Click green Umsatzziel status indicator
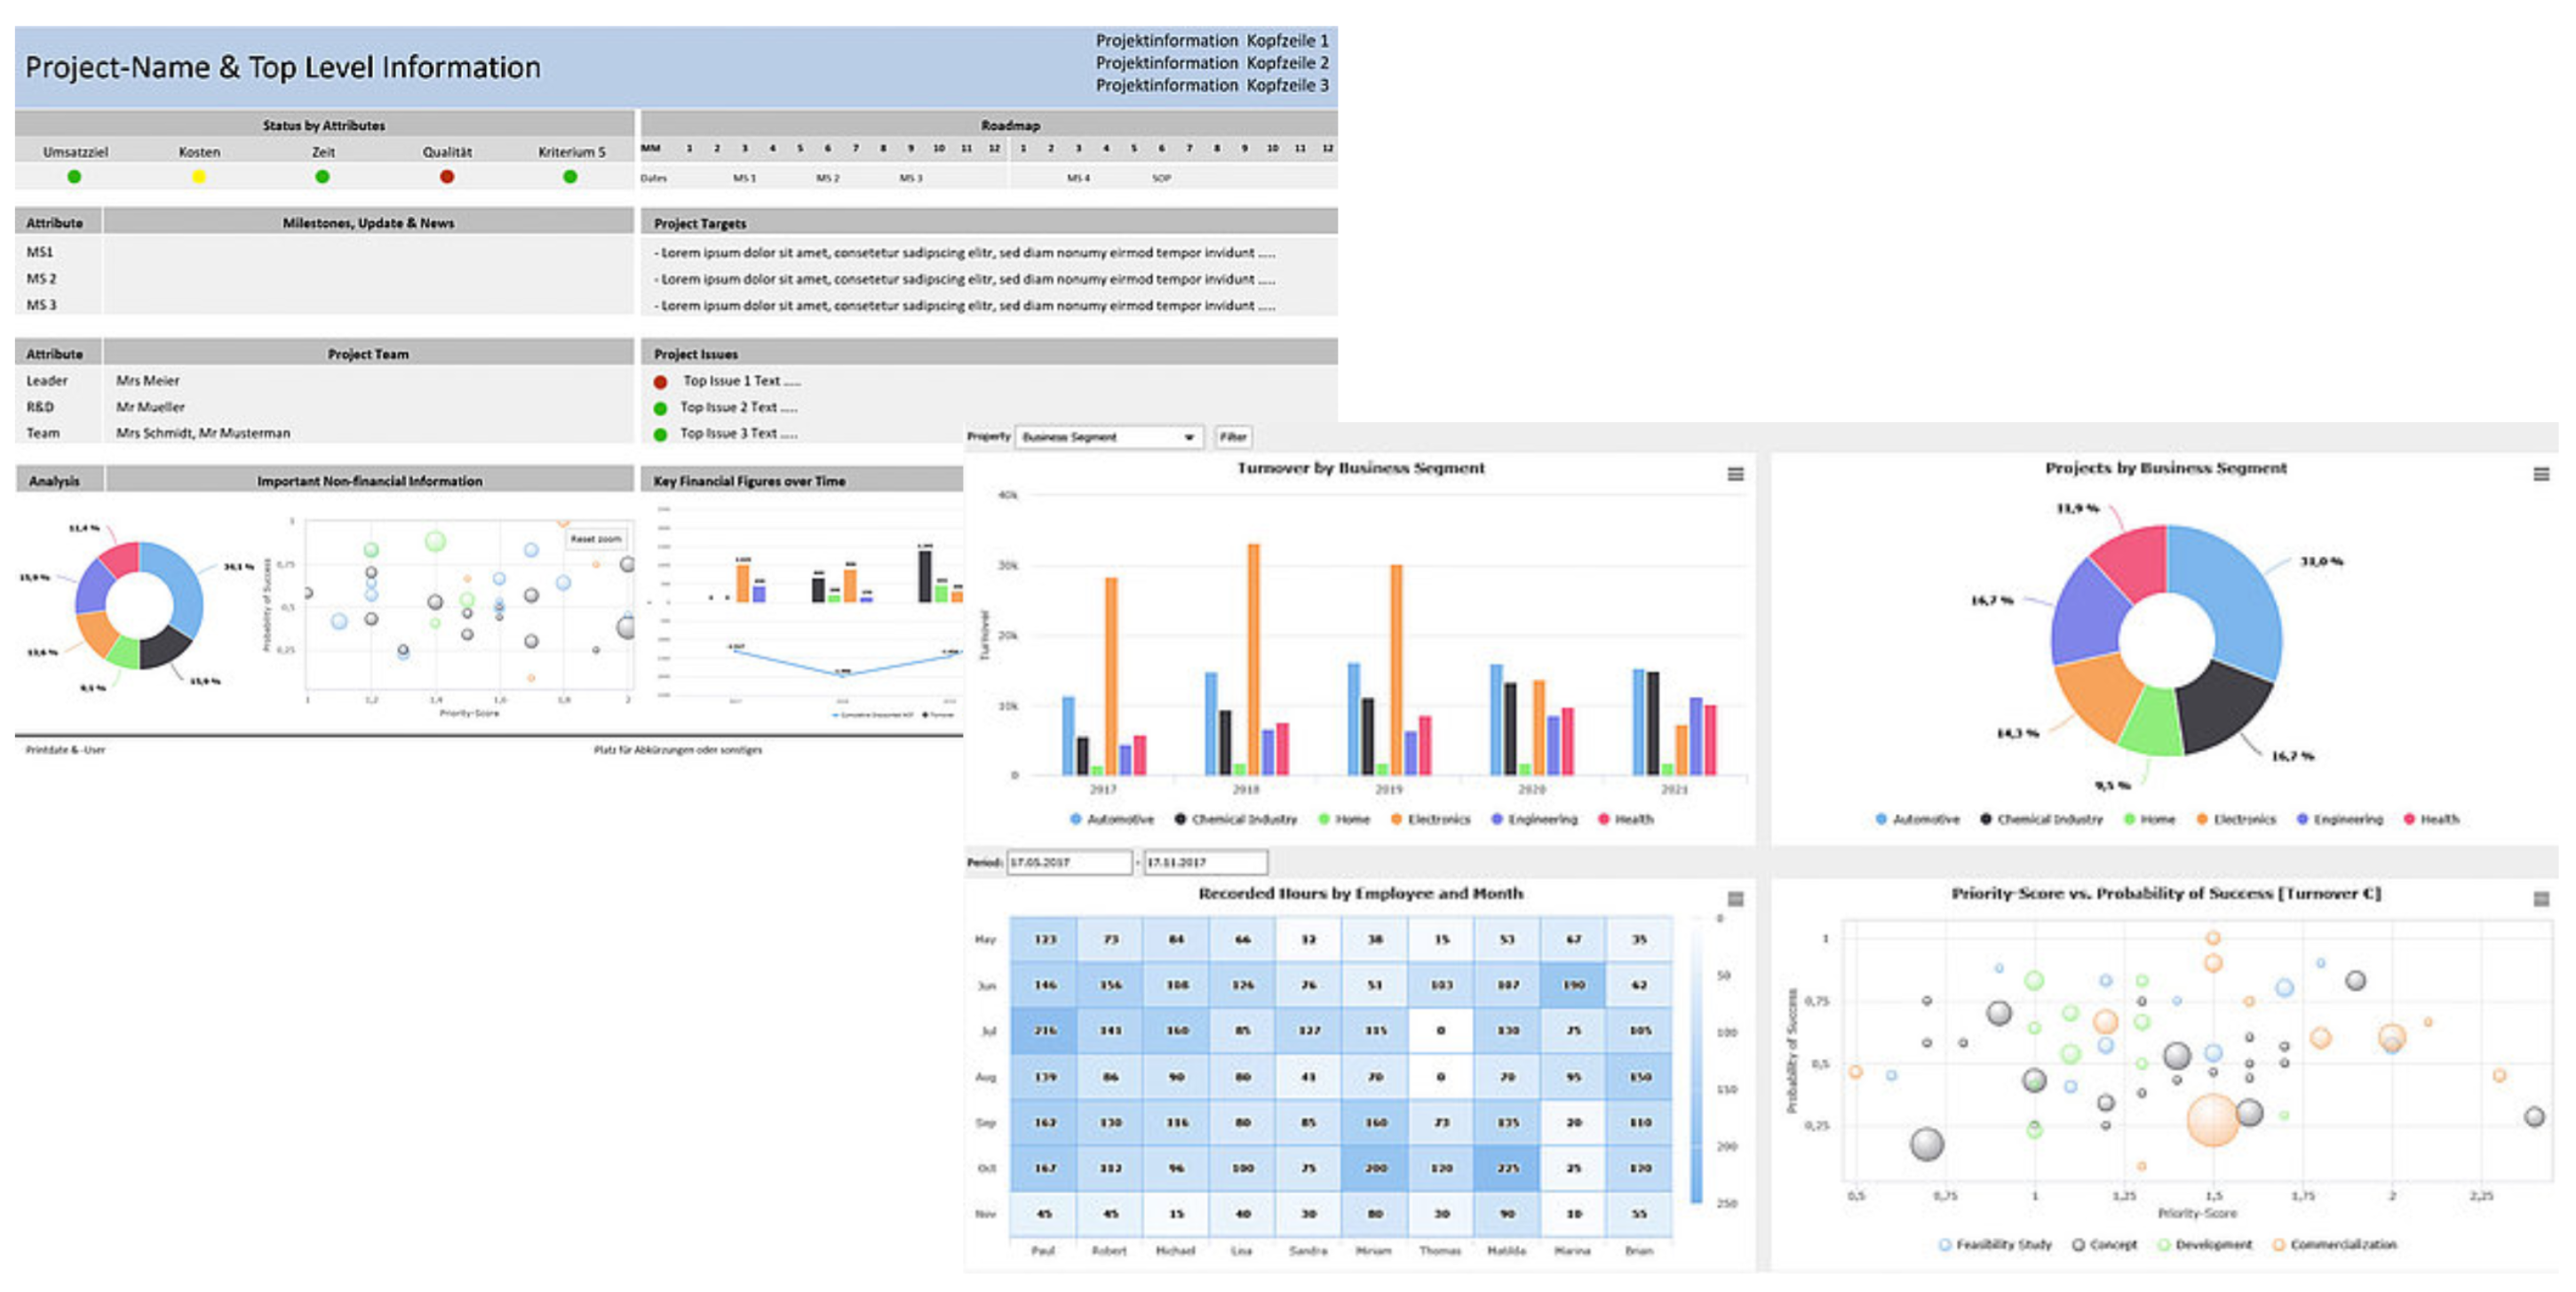Image resolution: width=2576 pixels, height=1292 pixels. tap(74, 177)
